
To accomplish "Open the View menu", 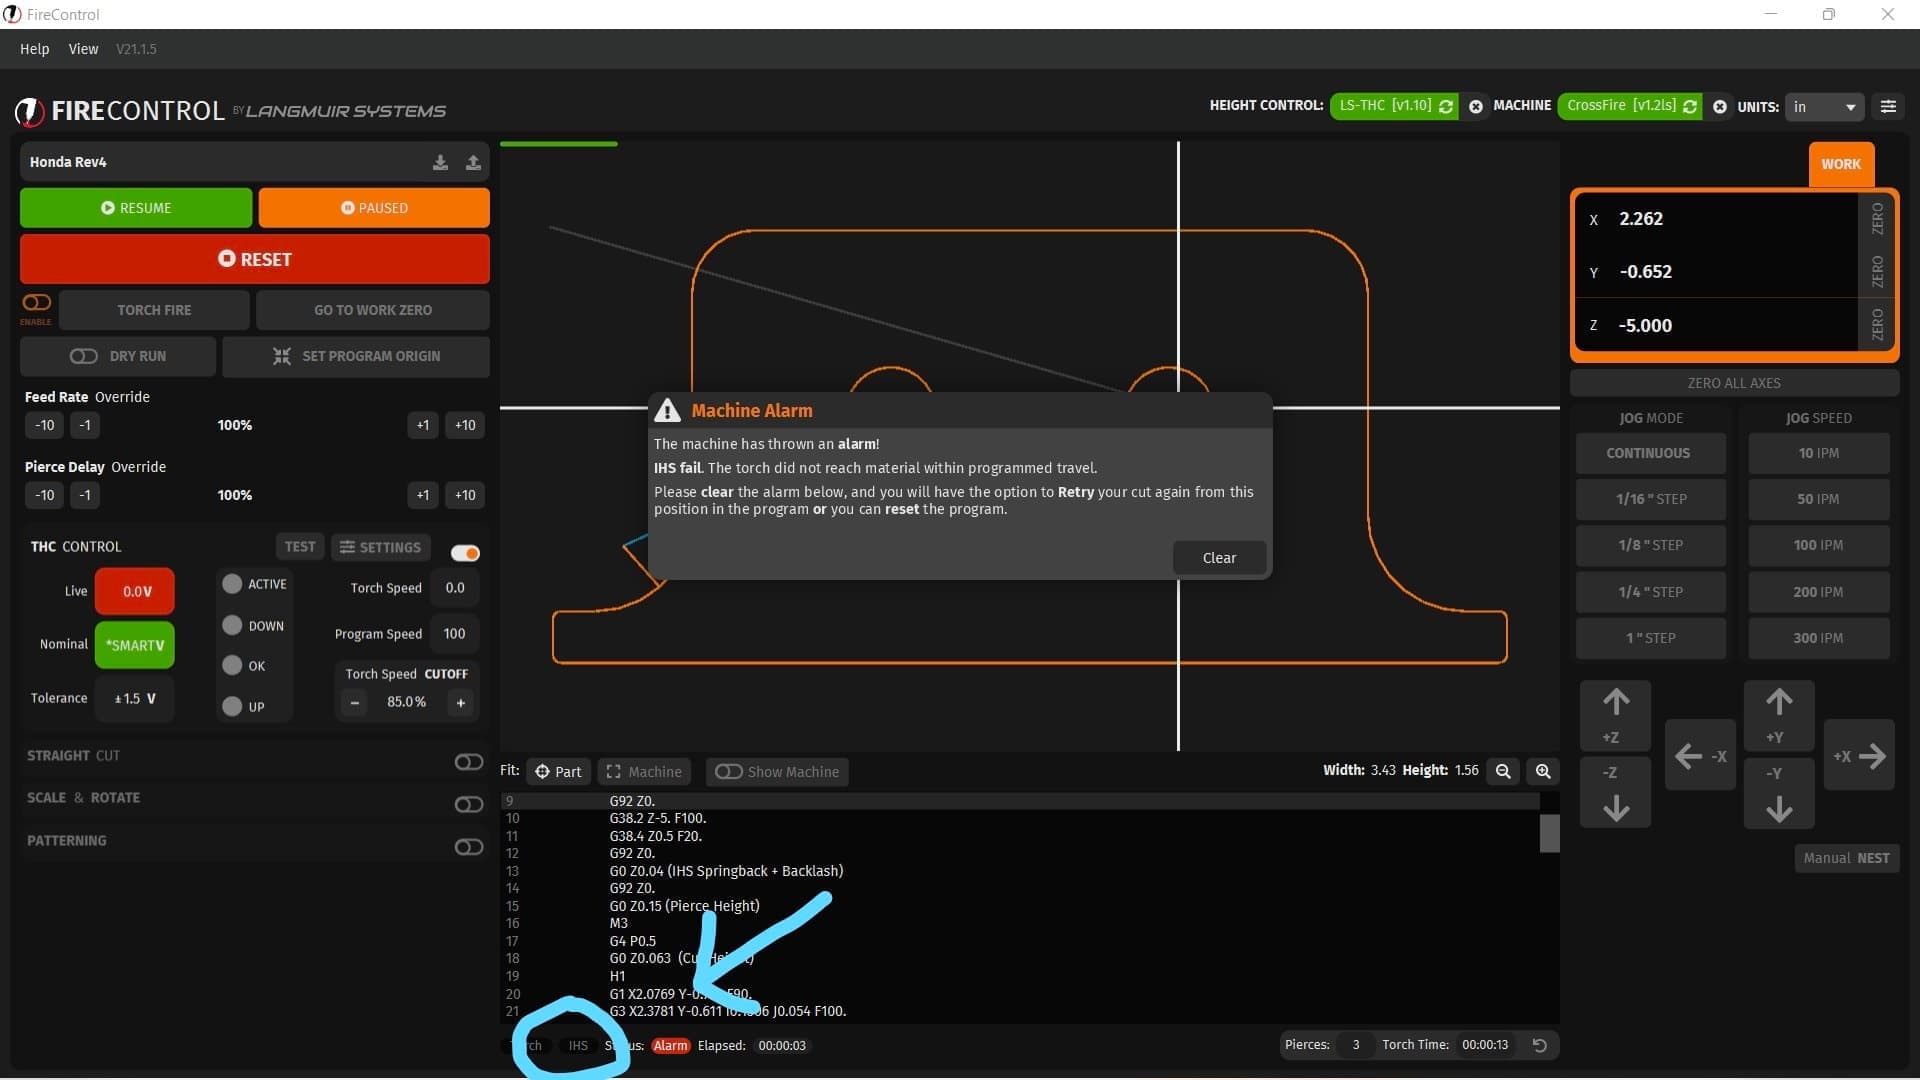I will 83,49.
